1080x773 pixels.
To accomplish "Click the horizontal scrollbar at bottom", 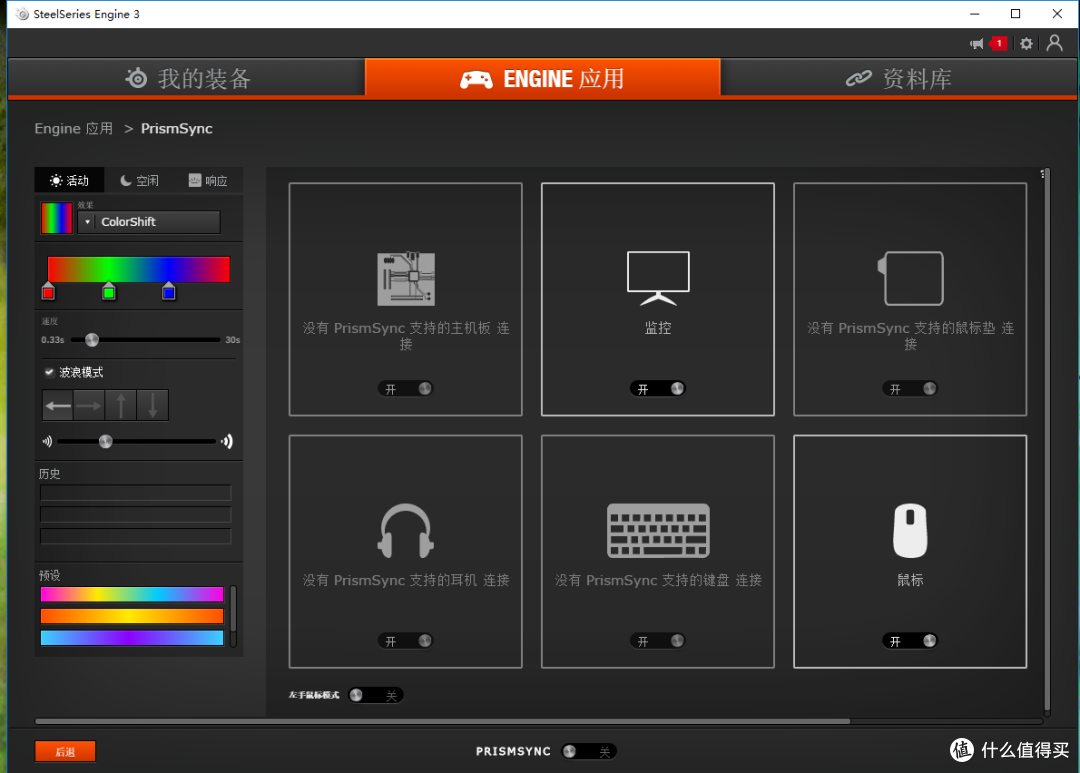I will pyautogui.click(x=442, y=721).
